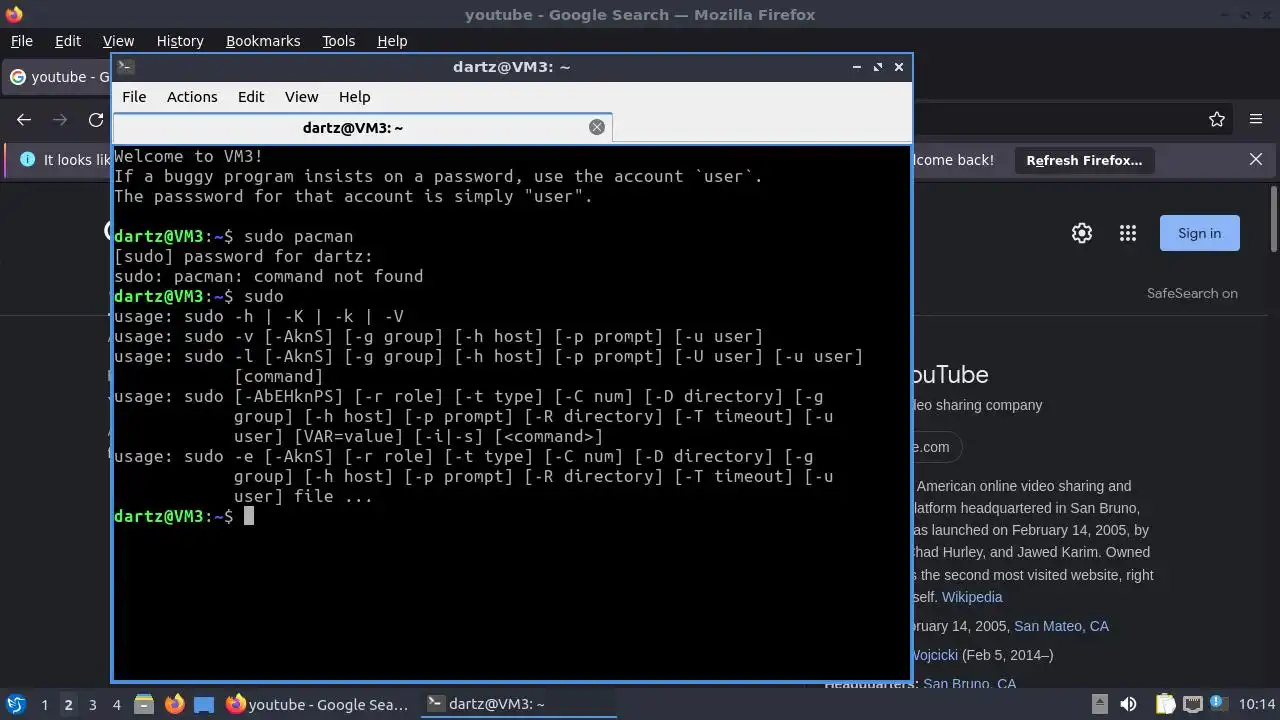Click the info icon on notification bar
This screenshot has height=720, width=1280.
click(27, 160)
